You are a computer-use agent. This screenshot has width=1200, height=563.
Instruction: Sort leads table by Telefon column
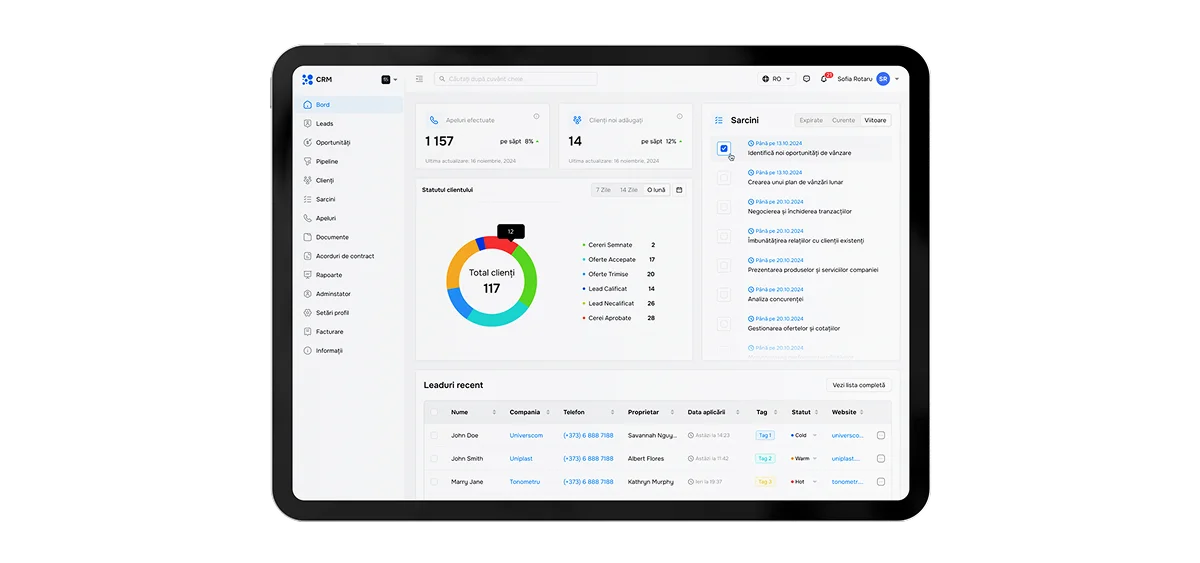point(614,412)
